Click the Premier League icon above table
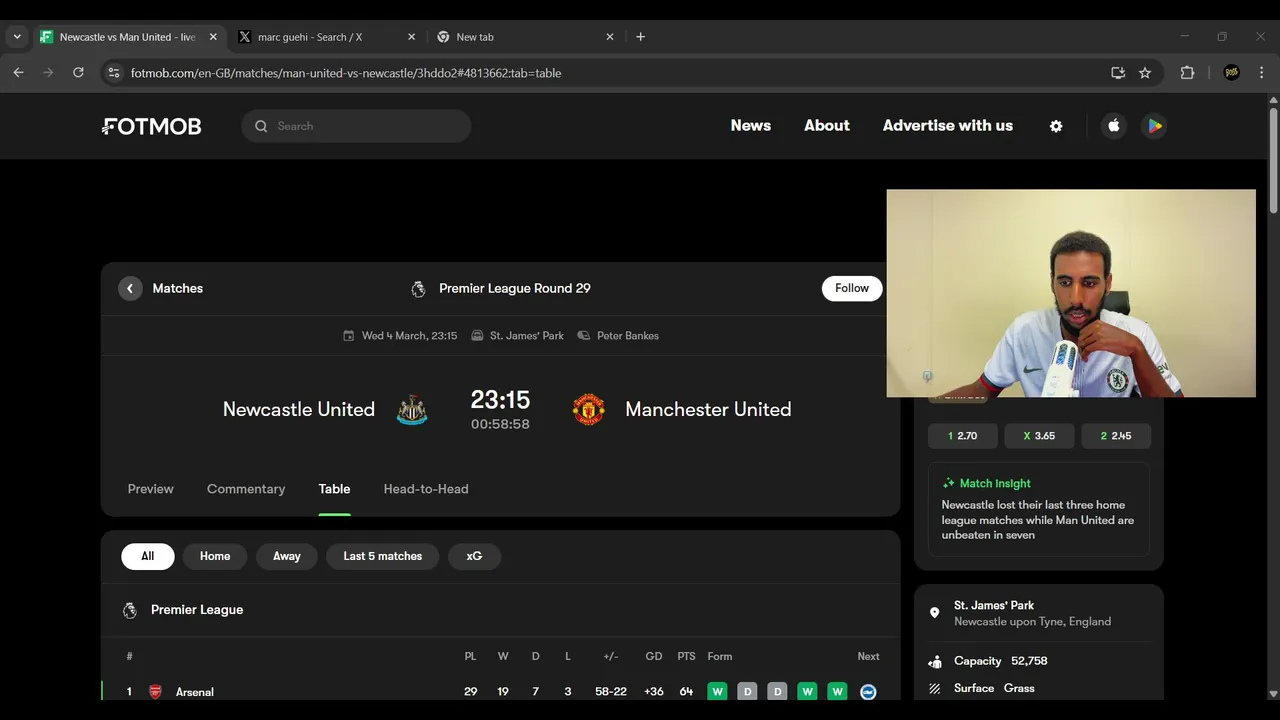The image size is (1280, 720). (130, 610)
